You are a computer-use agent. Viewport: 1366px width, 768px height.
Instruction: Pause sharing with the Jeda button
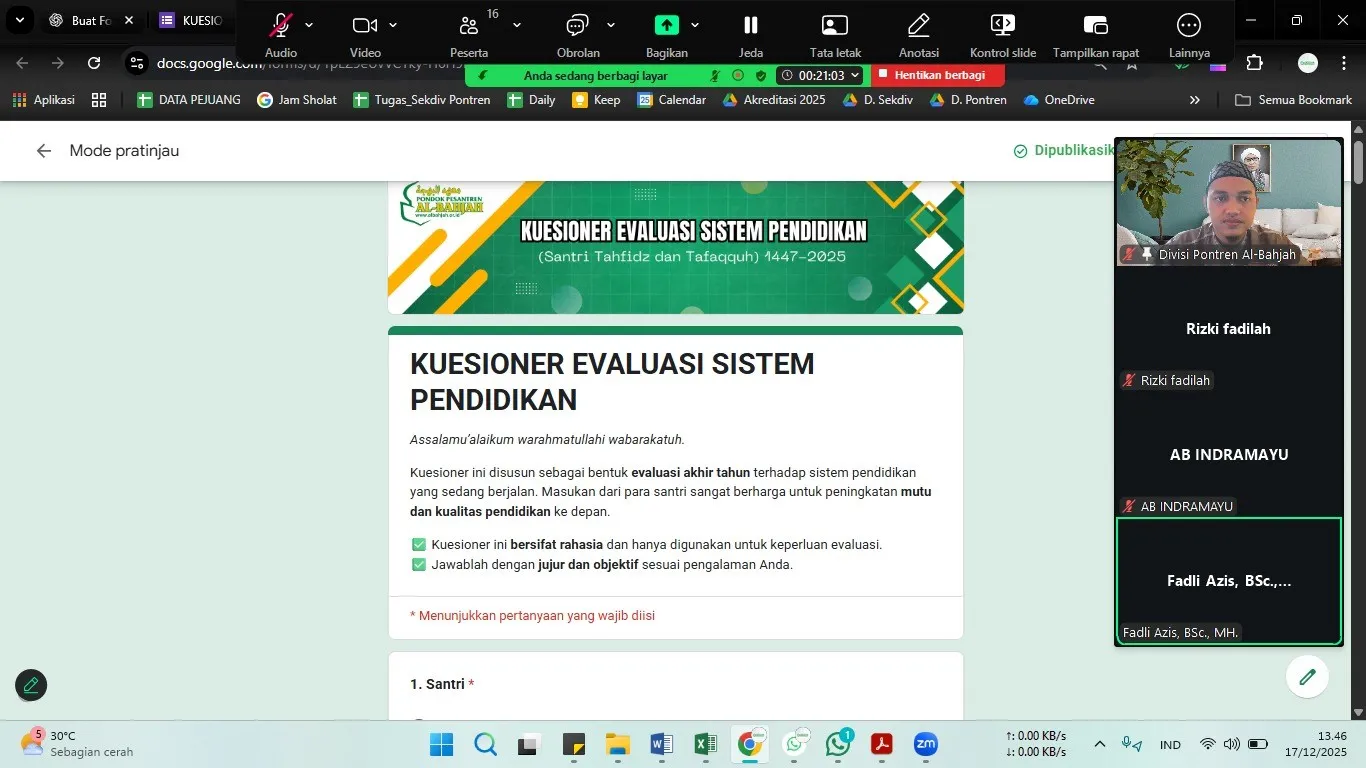click(x=750, y=26)
